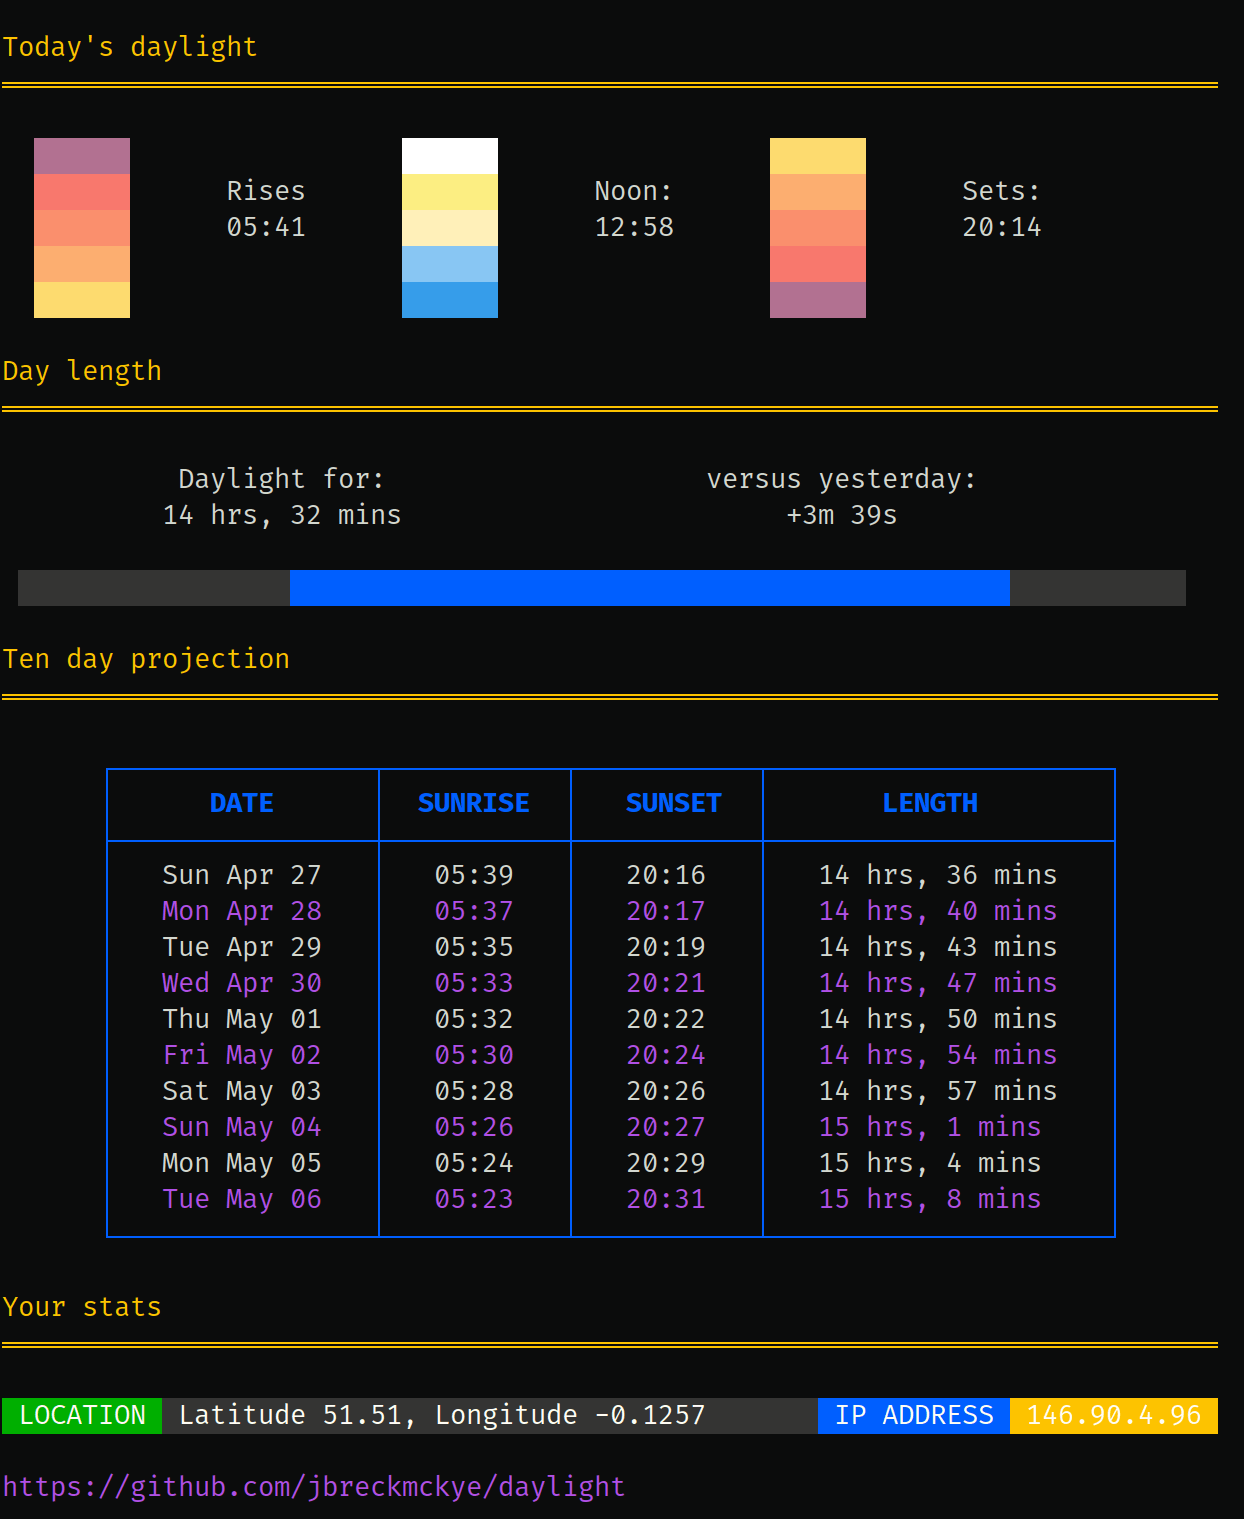Screen dimensions: 1244x1519
Task: Select the SUNRISE column header
Action: (474, 803)
